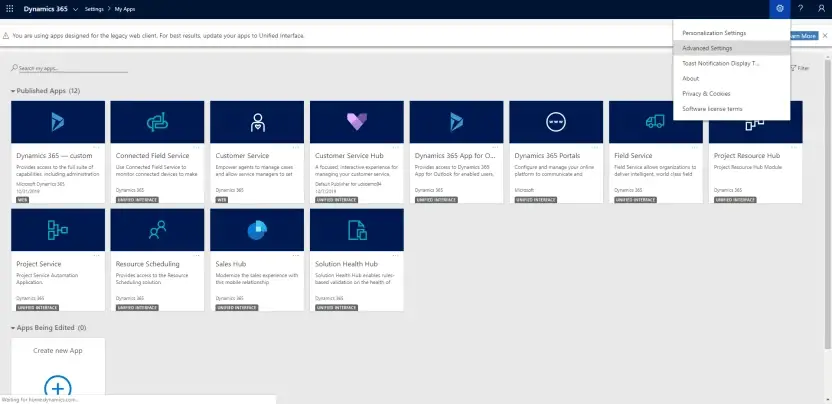Open the Project Service app icon
Image resolution: width=832 pixels, height=404 pixels.
coord(58,230)
